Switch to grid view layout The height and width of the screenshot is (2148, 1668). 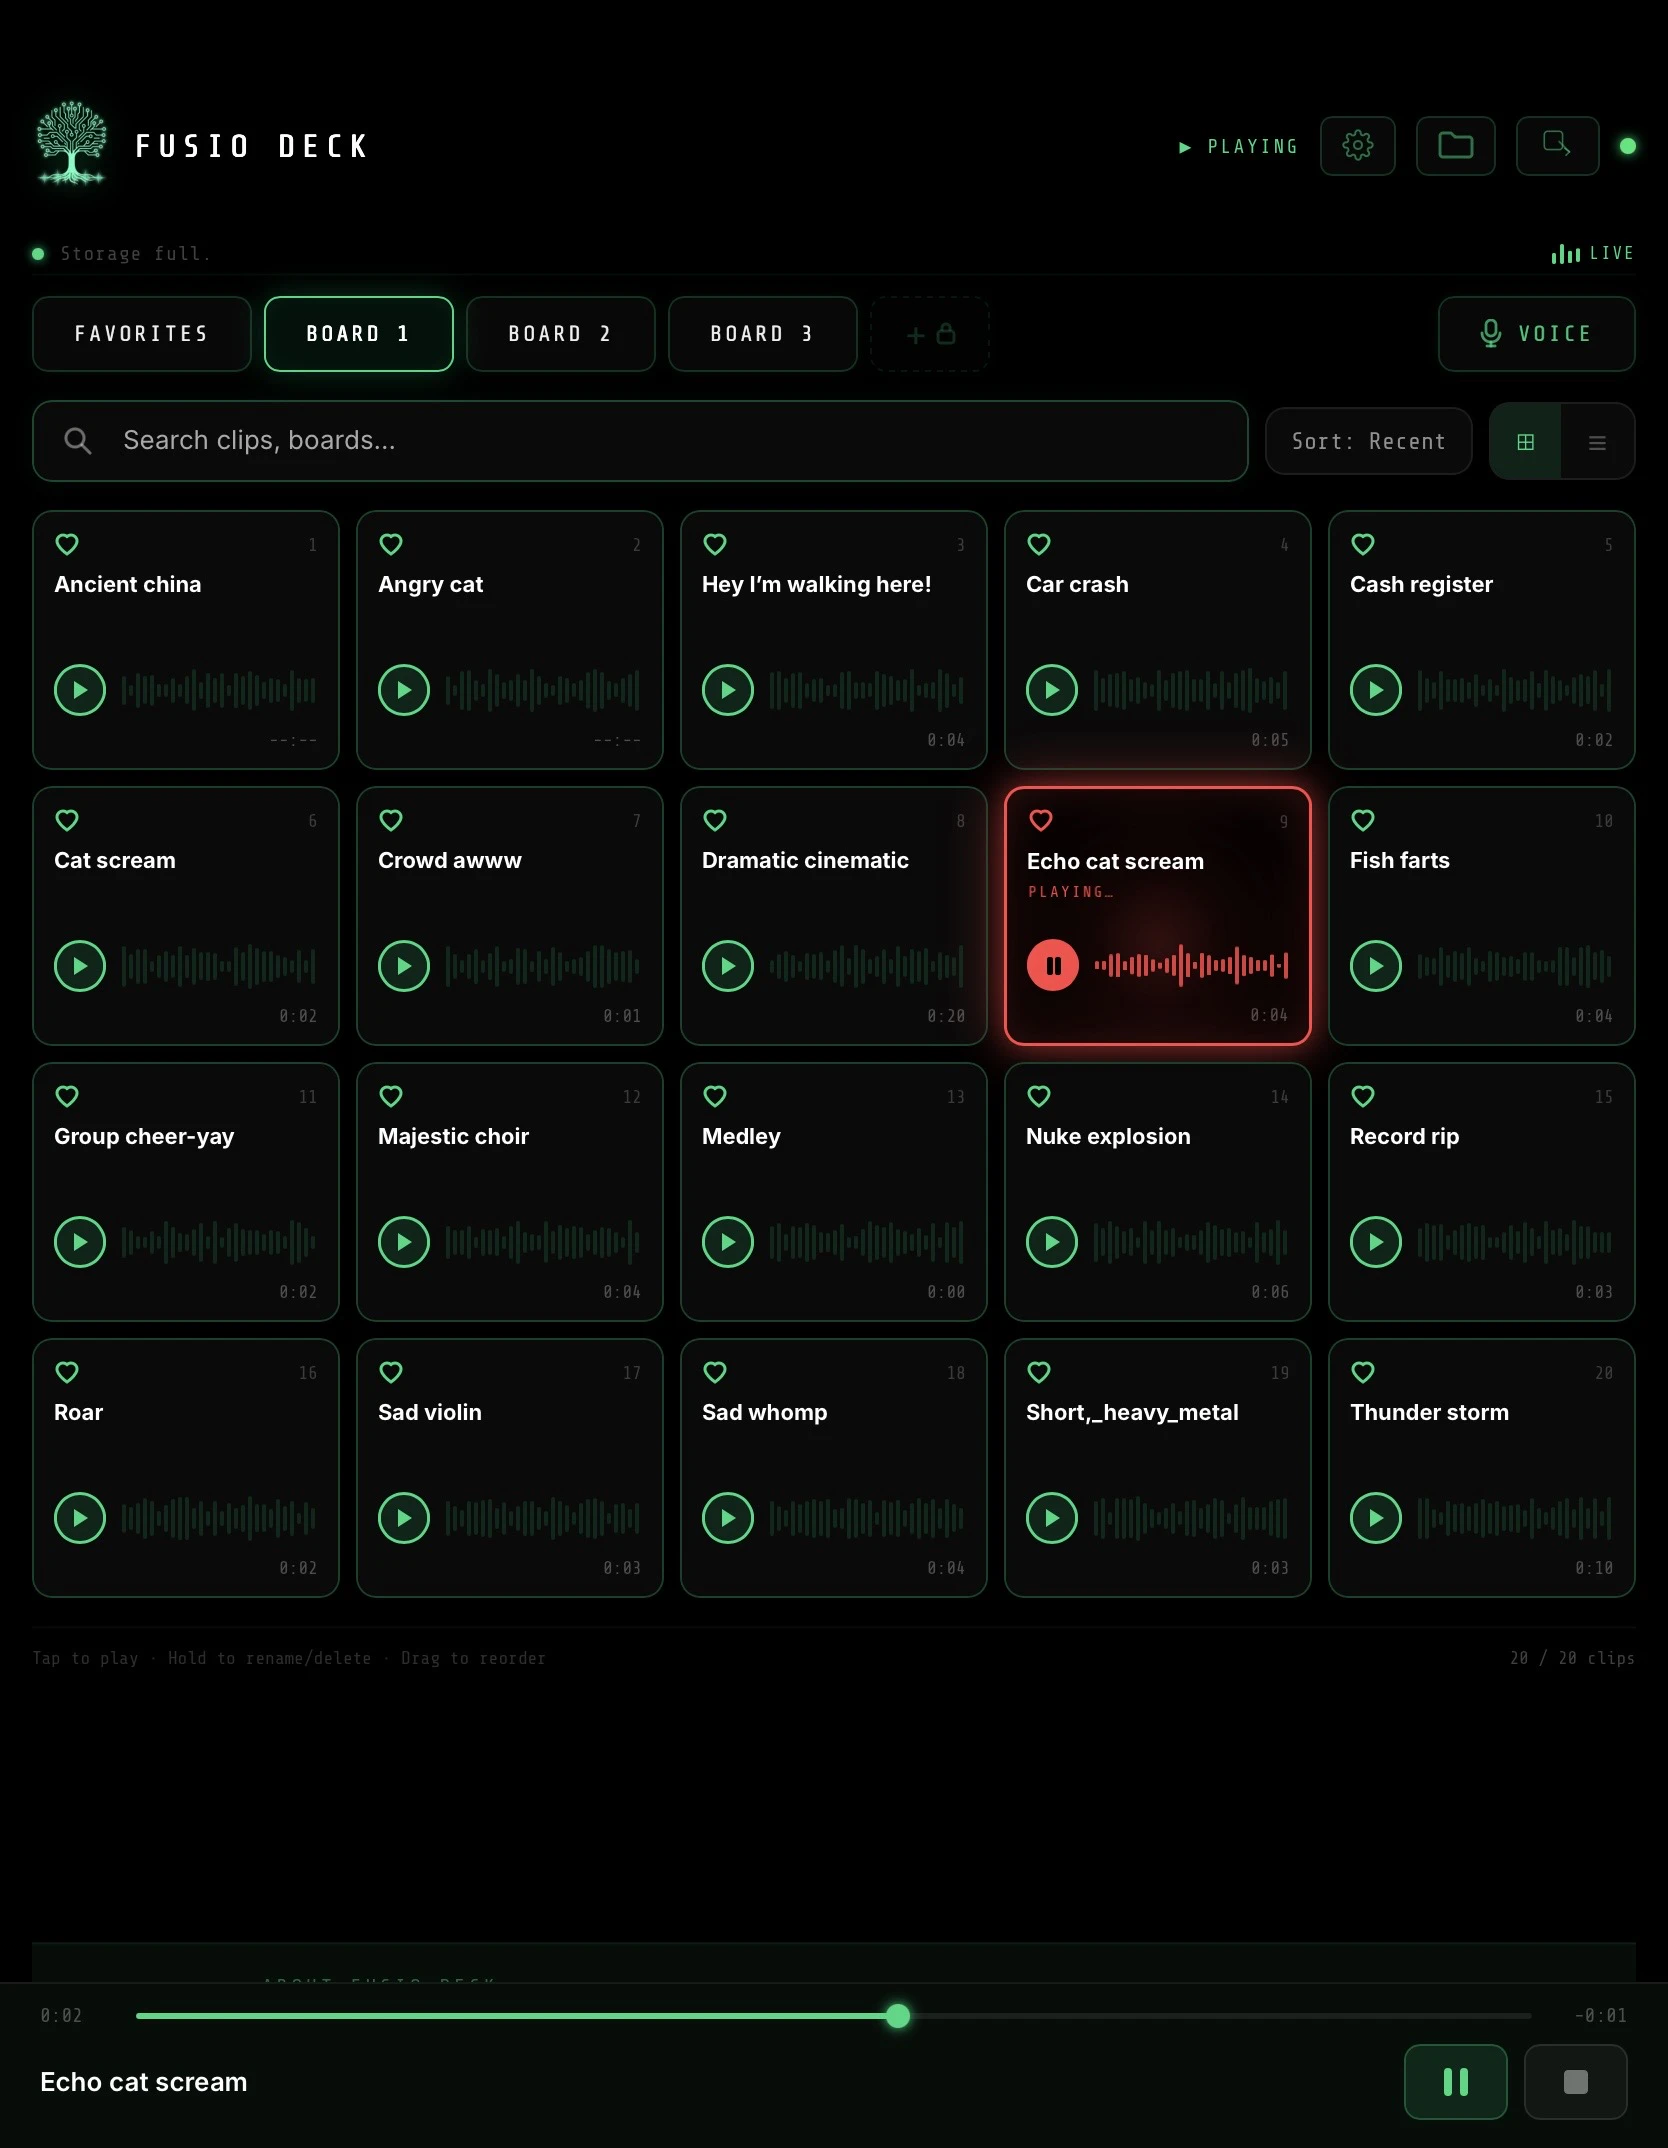(x=1525, y=442)
